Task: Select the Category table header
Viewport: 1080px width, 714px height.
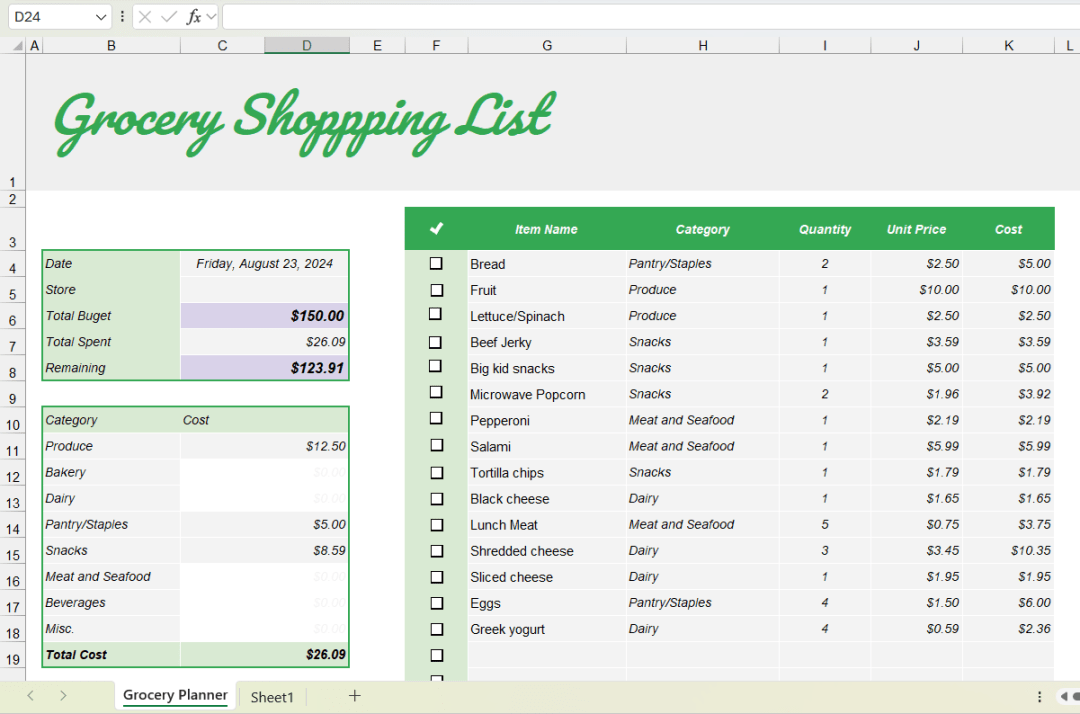Action: 702,229
